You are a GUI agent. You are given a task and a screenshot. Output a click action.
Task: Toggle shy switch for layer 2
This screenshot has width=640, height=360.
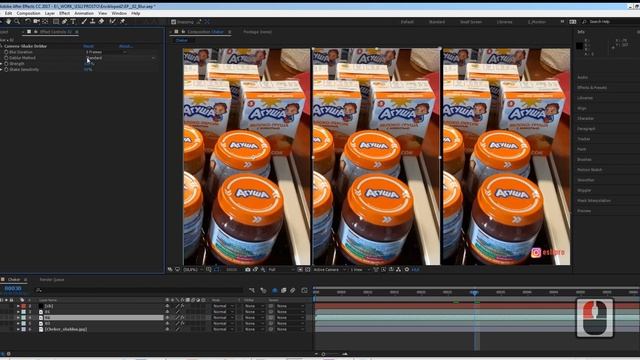pyautogui.click(x=167, y=306)
